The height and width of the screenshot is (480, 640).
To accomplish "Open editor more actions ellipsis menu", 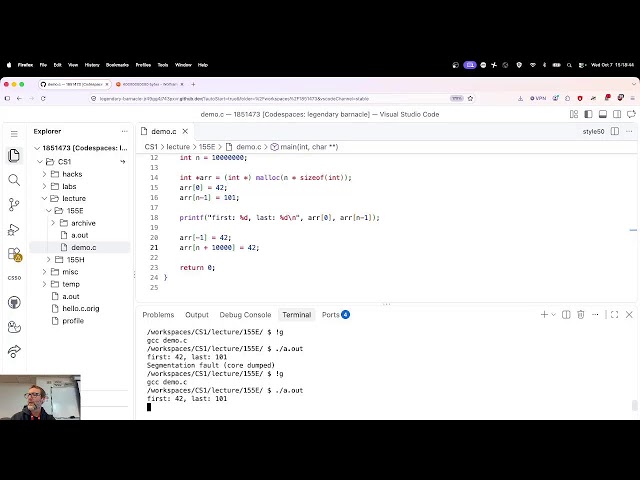I will point(629,131).
